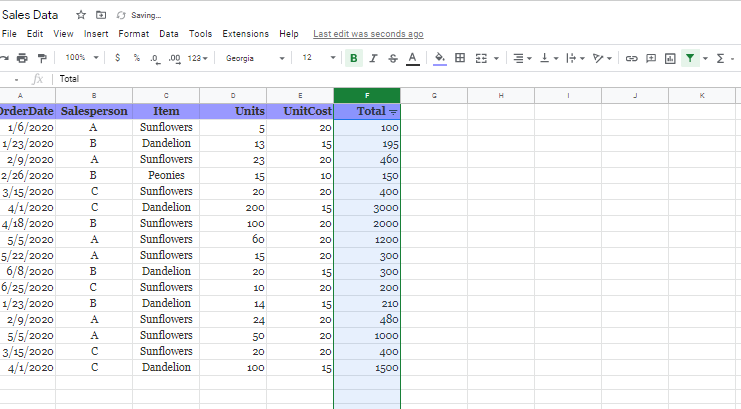This screenshot has height=409, width=741.
Task: Select the UnitCost header cell
Action: [300, 111]
